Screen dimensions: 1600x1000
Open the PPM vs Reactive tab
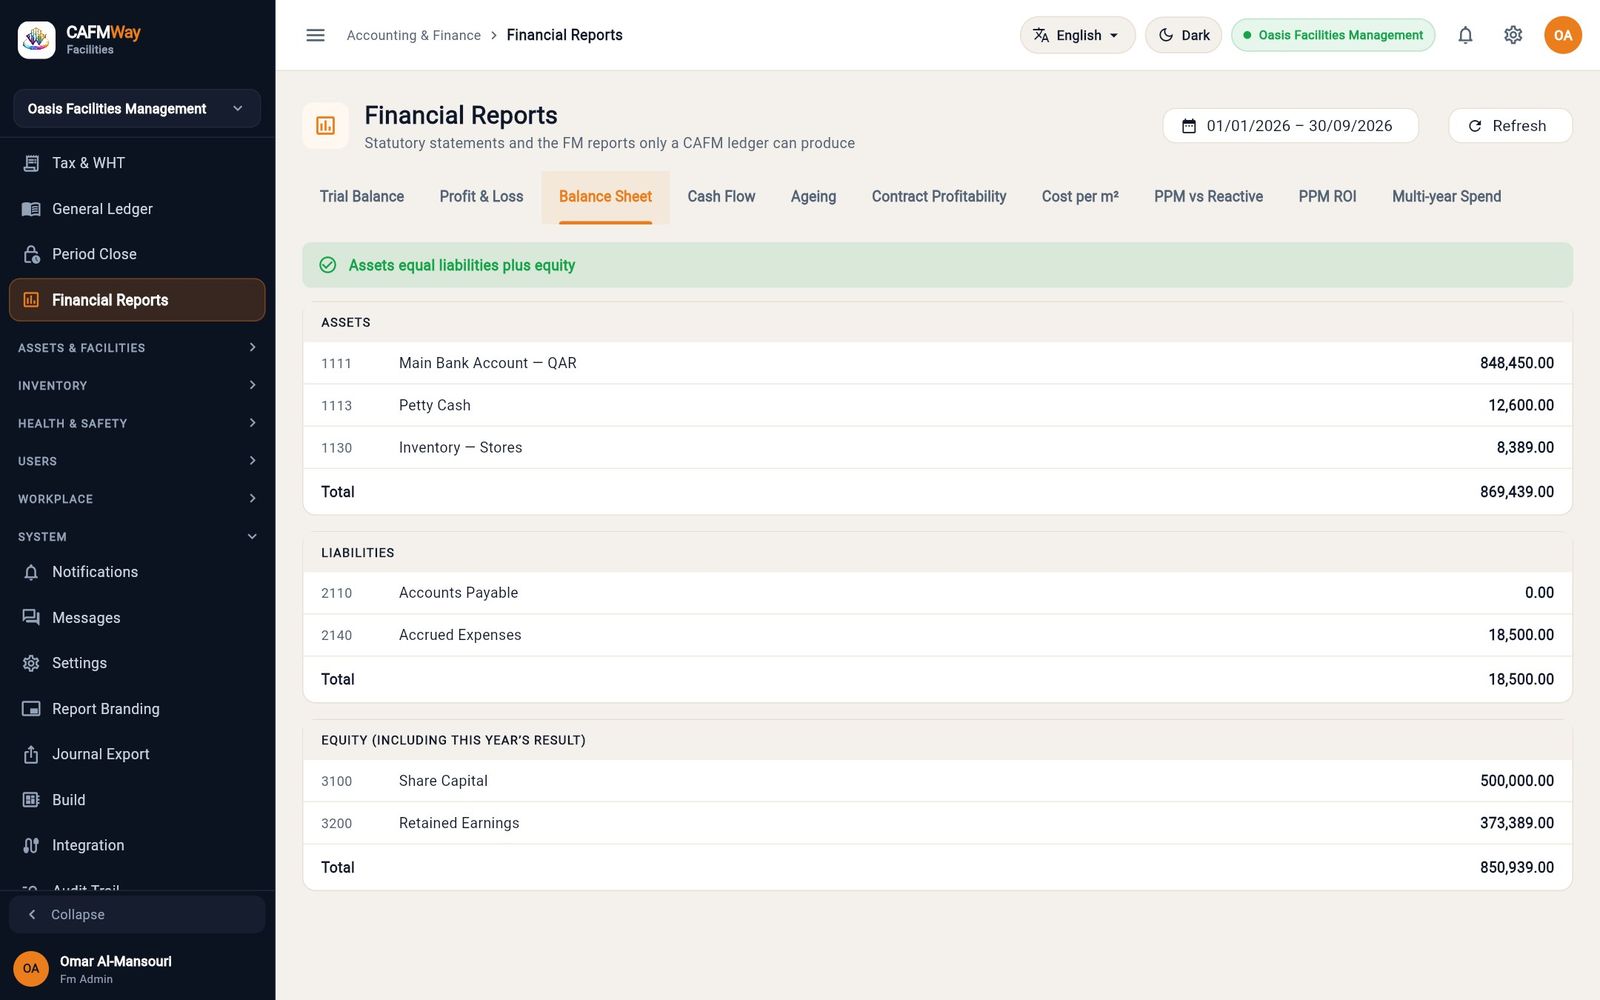1208,197
